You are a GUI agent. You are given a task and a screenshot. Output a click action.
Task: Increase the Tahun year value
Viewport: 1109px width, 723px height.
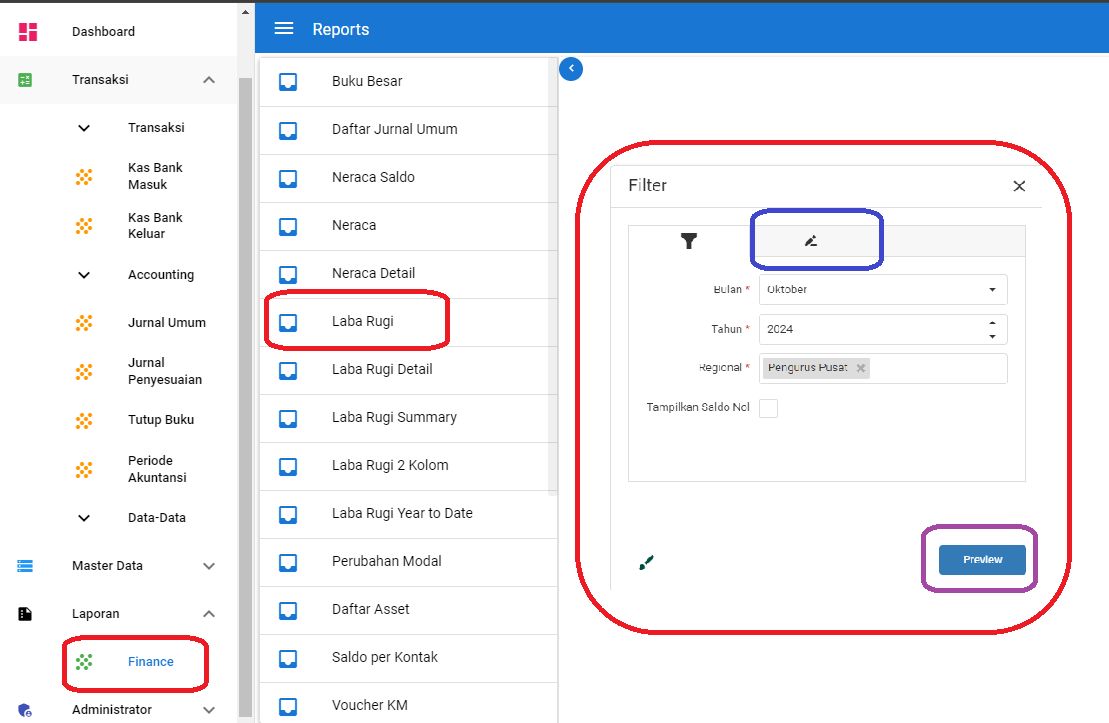pos(991,323)
